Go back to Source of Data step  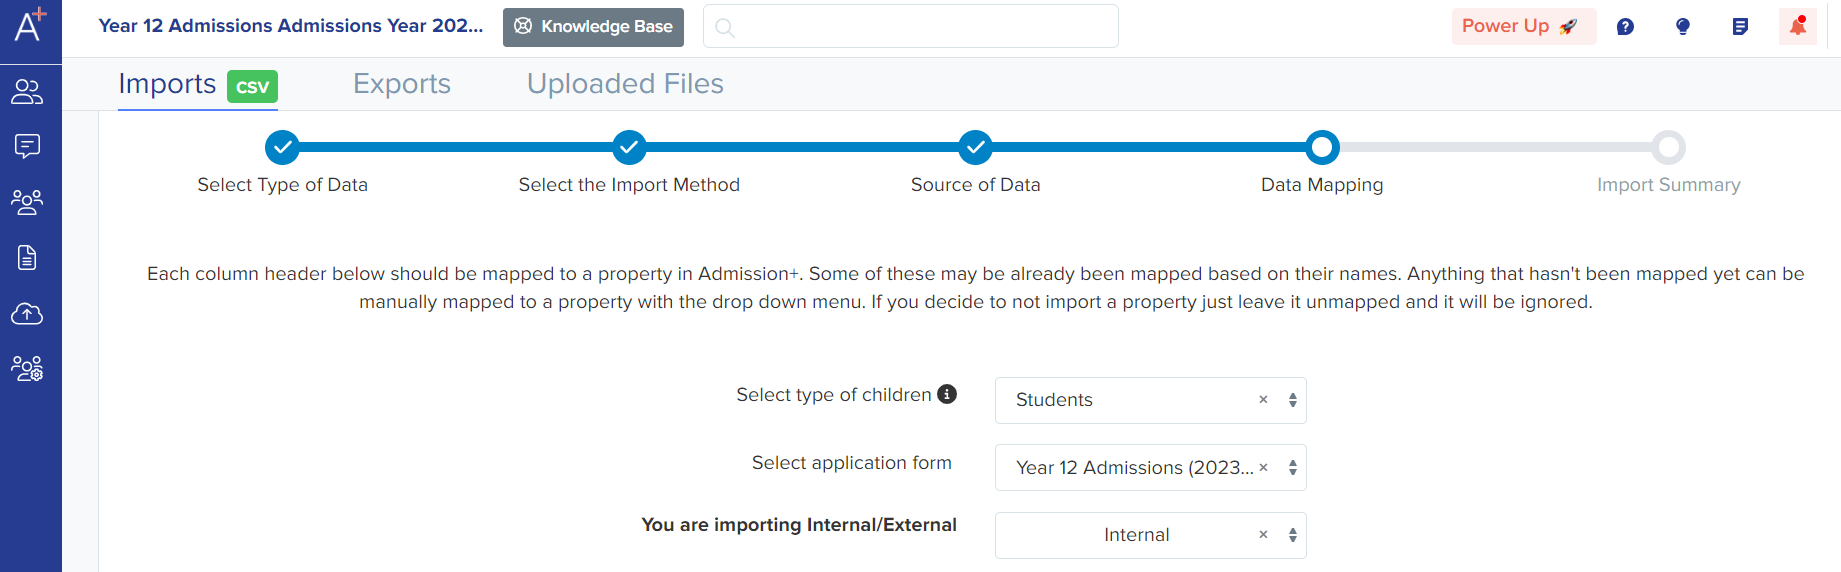click(x=975, y=147)
